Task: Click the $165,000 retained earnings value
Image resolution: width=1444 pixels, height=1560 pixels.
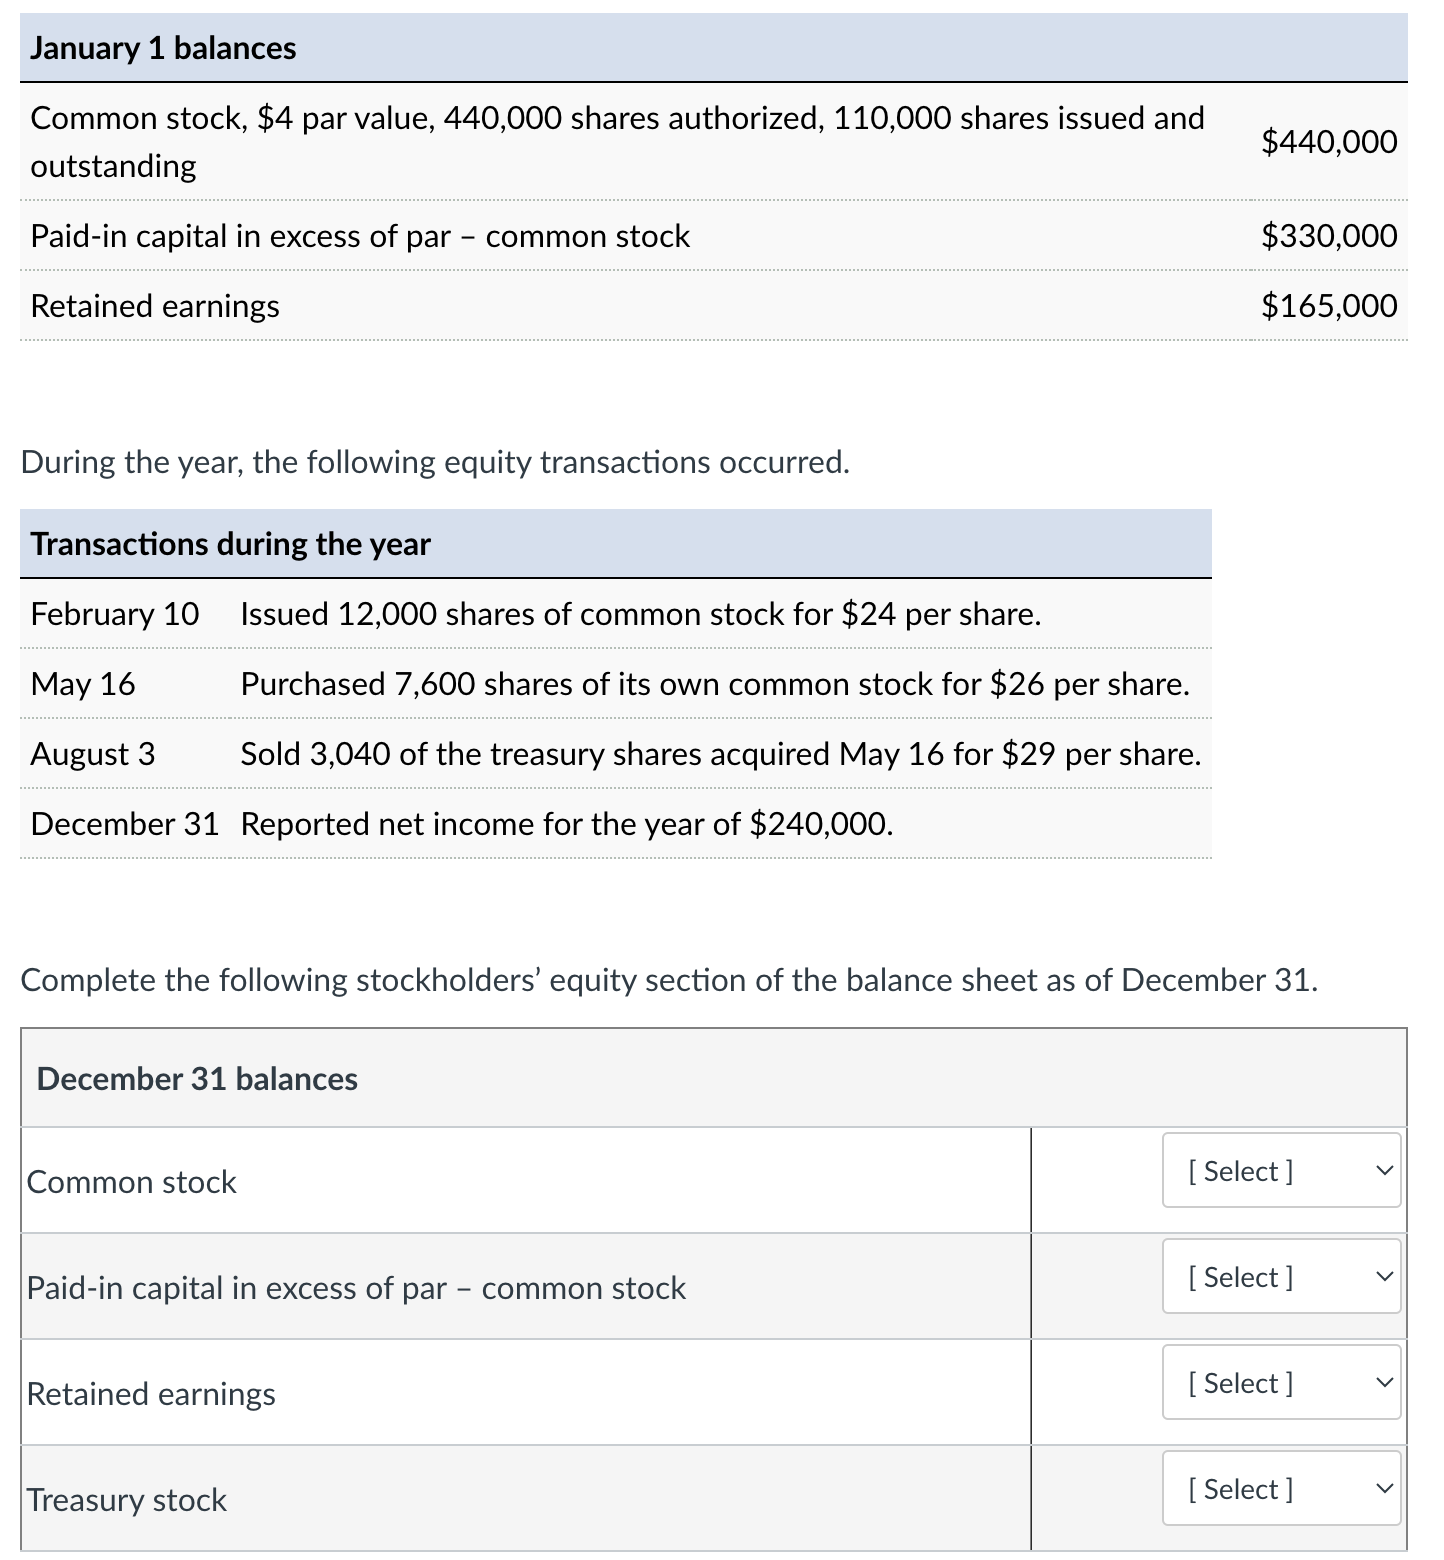Action: click(x=1329, y=306)
